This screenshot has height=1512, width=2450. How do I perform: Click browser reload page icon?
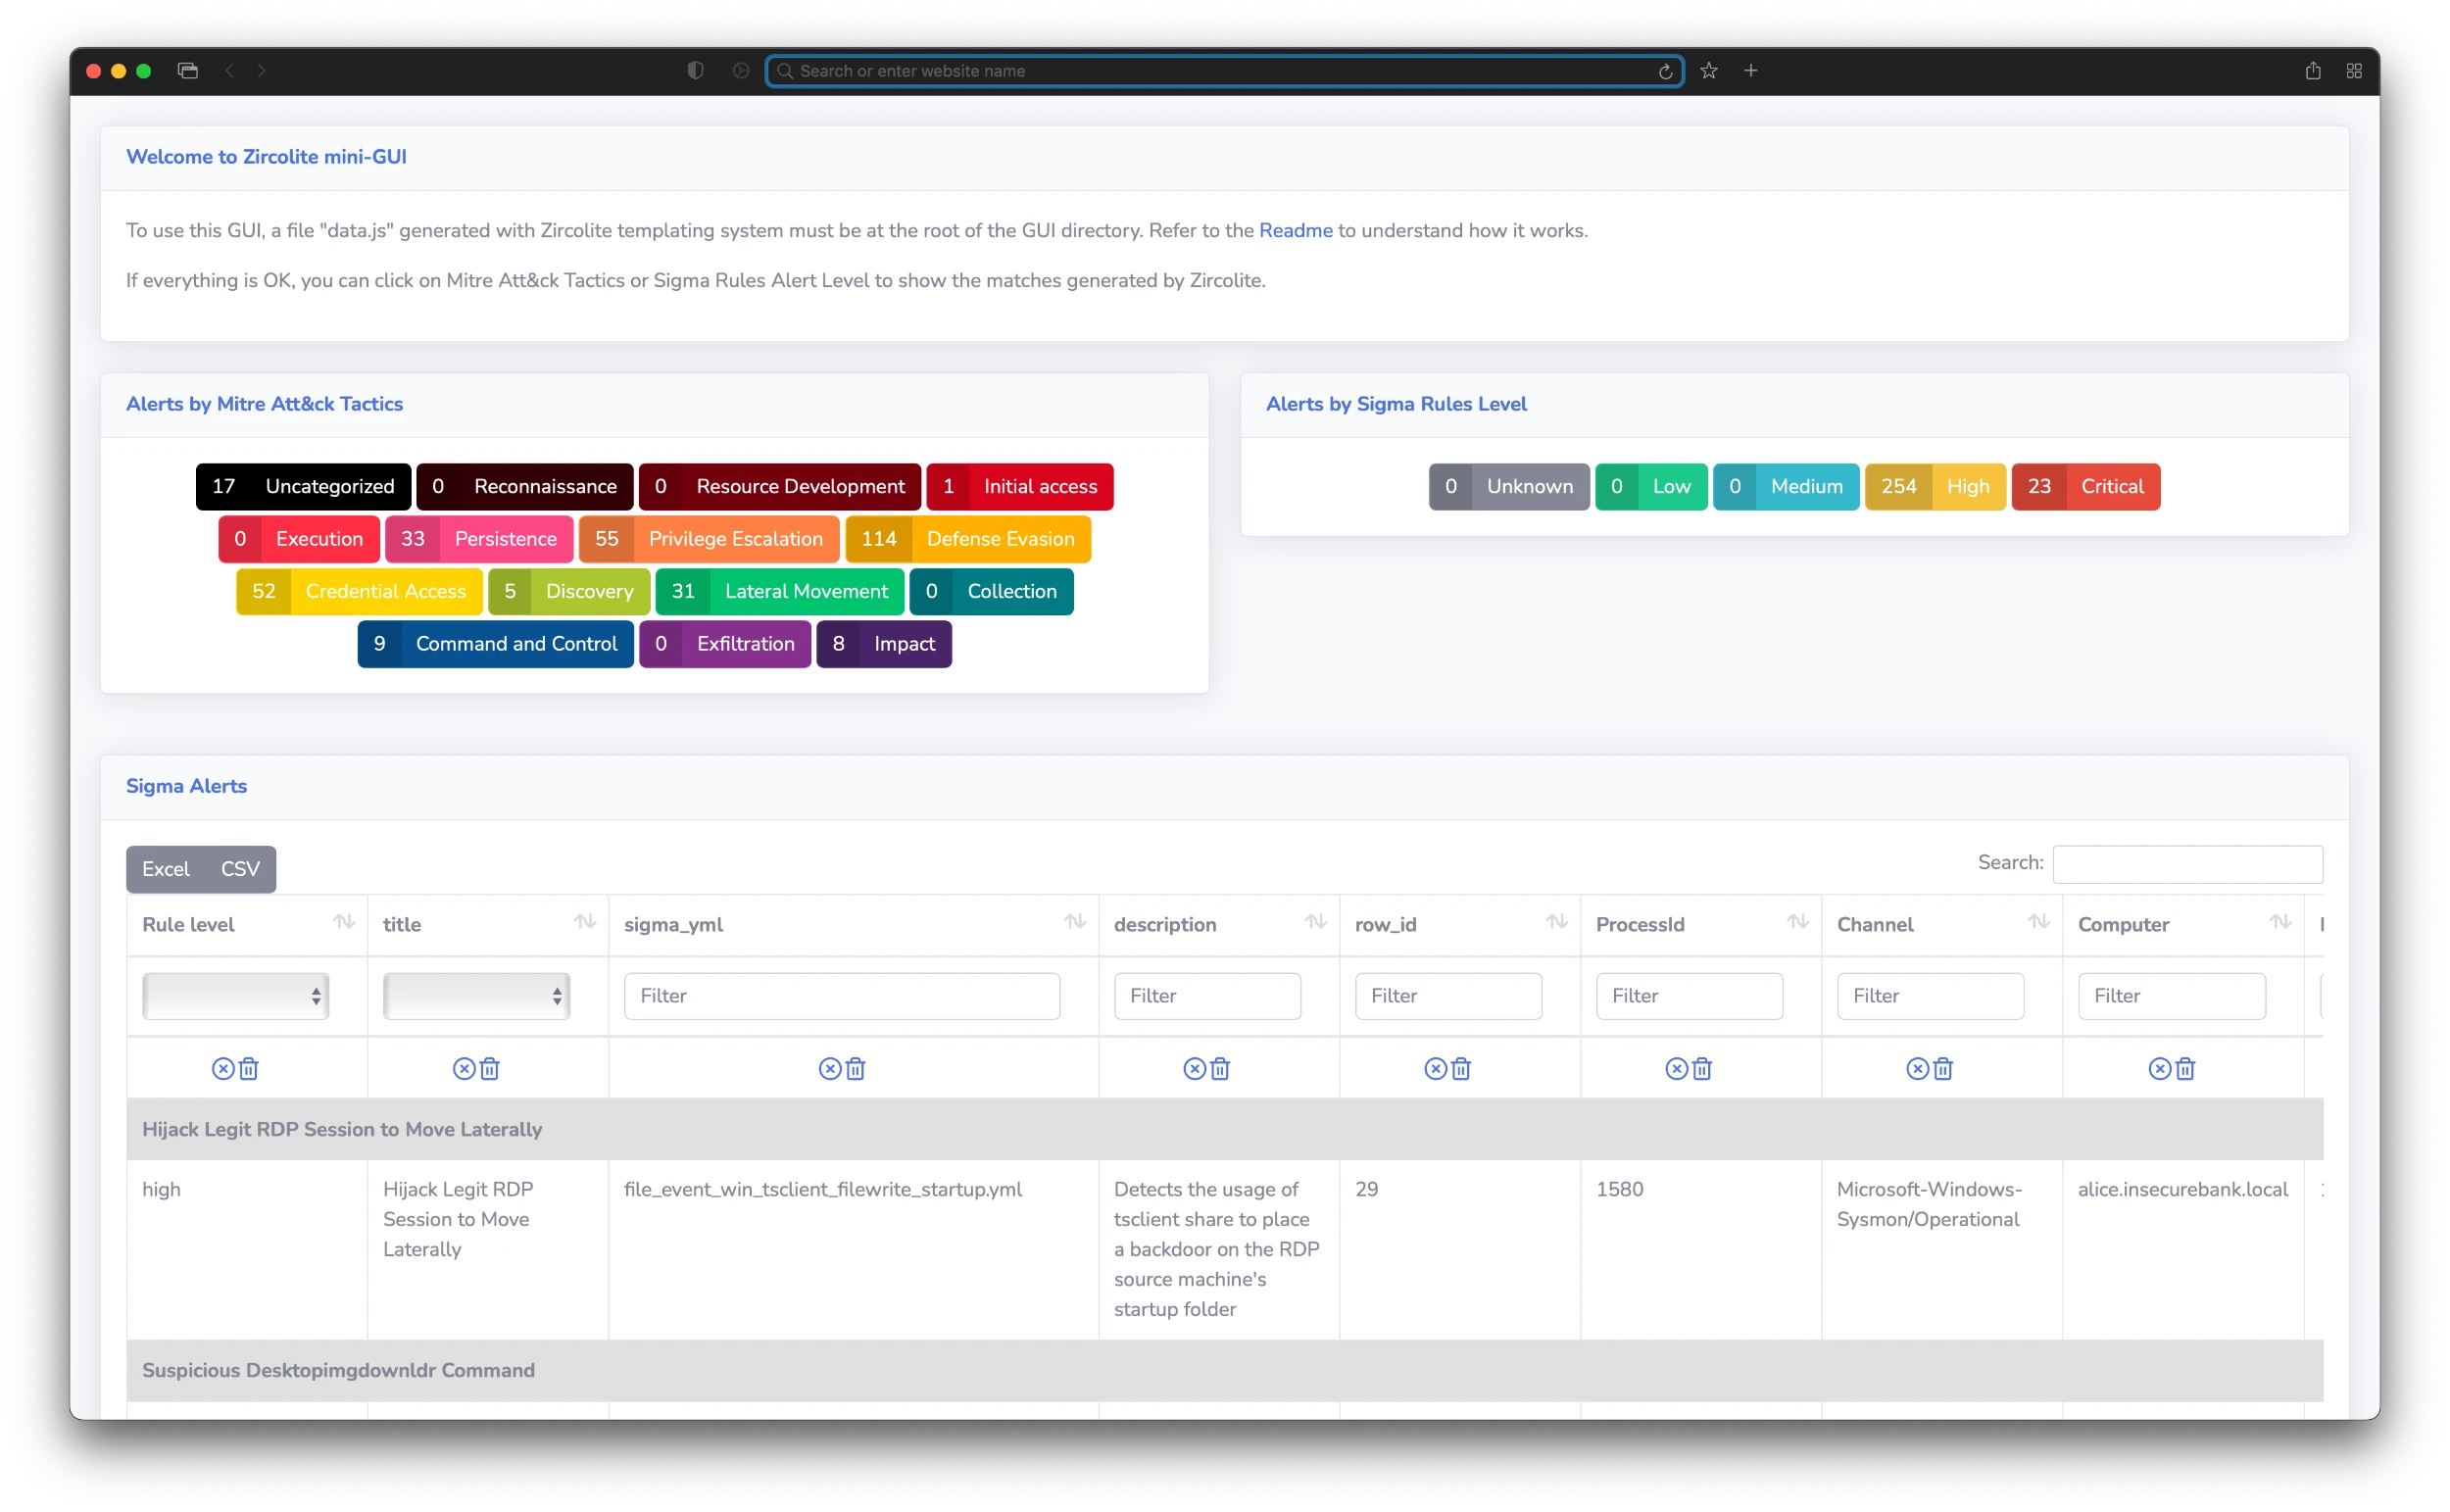coord(1665,71)
